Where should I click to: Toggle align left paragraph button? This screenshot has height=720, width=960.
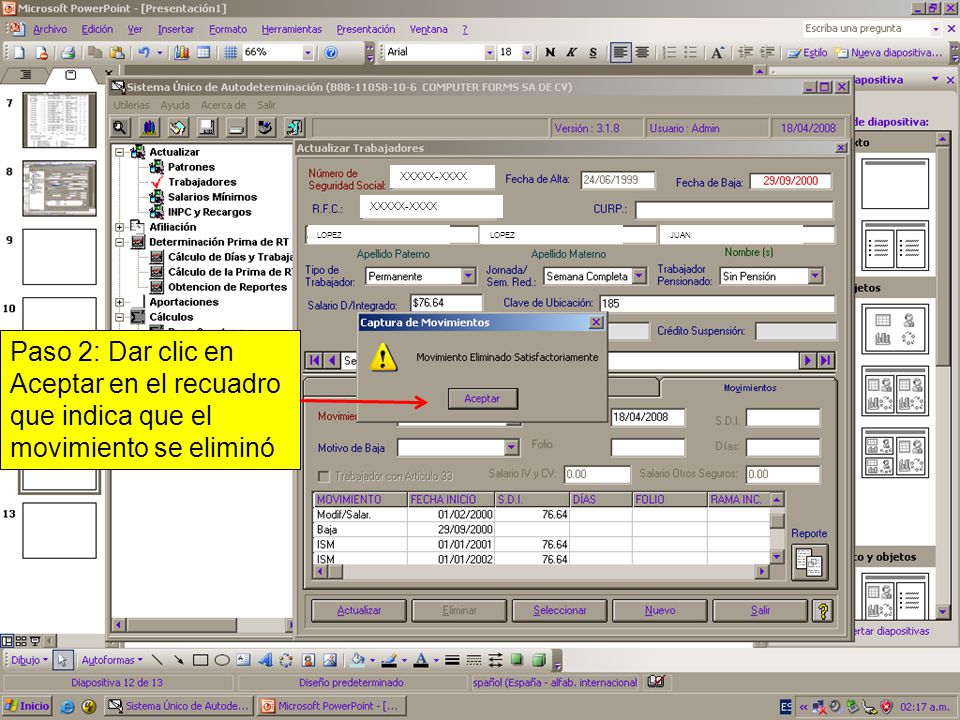click(620, 53)
